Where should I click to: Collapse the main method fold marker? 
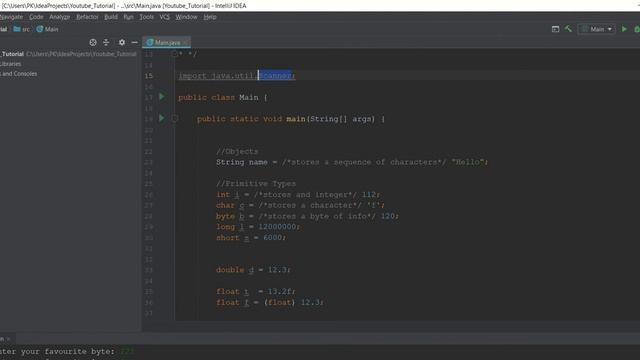(x=175, y=119)
